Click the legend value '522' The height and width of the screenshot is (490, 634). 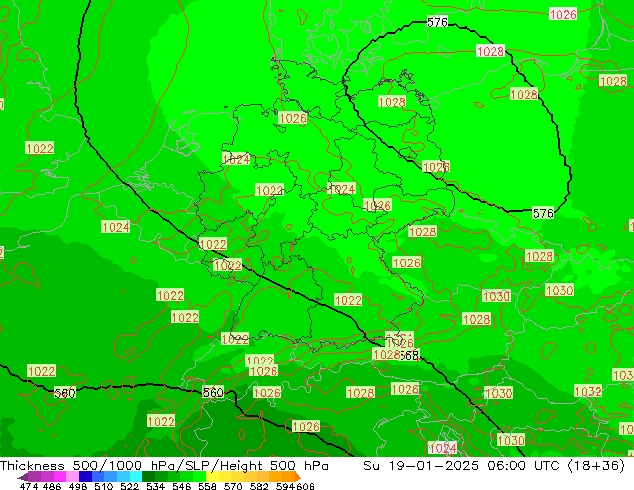pos(129,486)
